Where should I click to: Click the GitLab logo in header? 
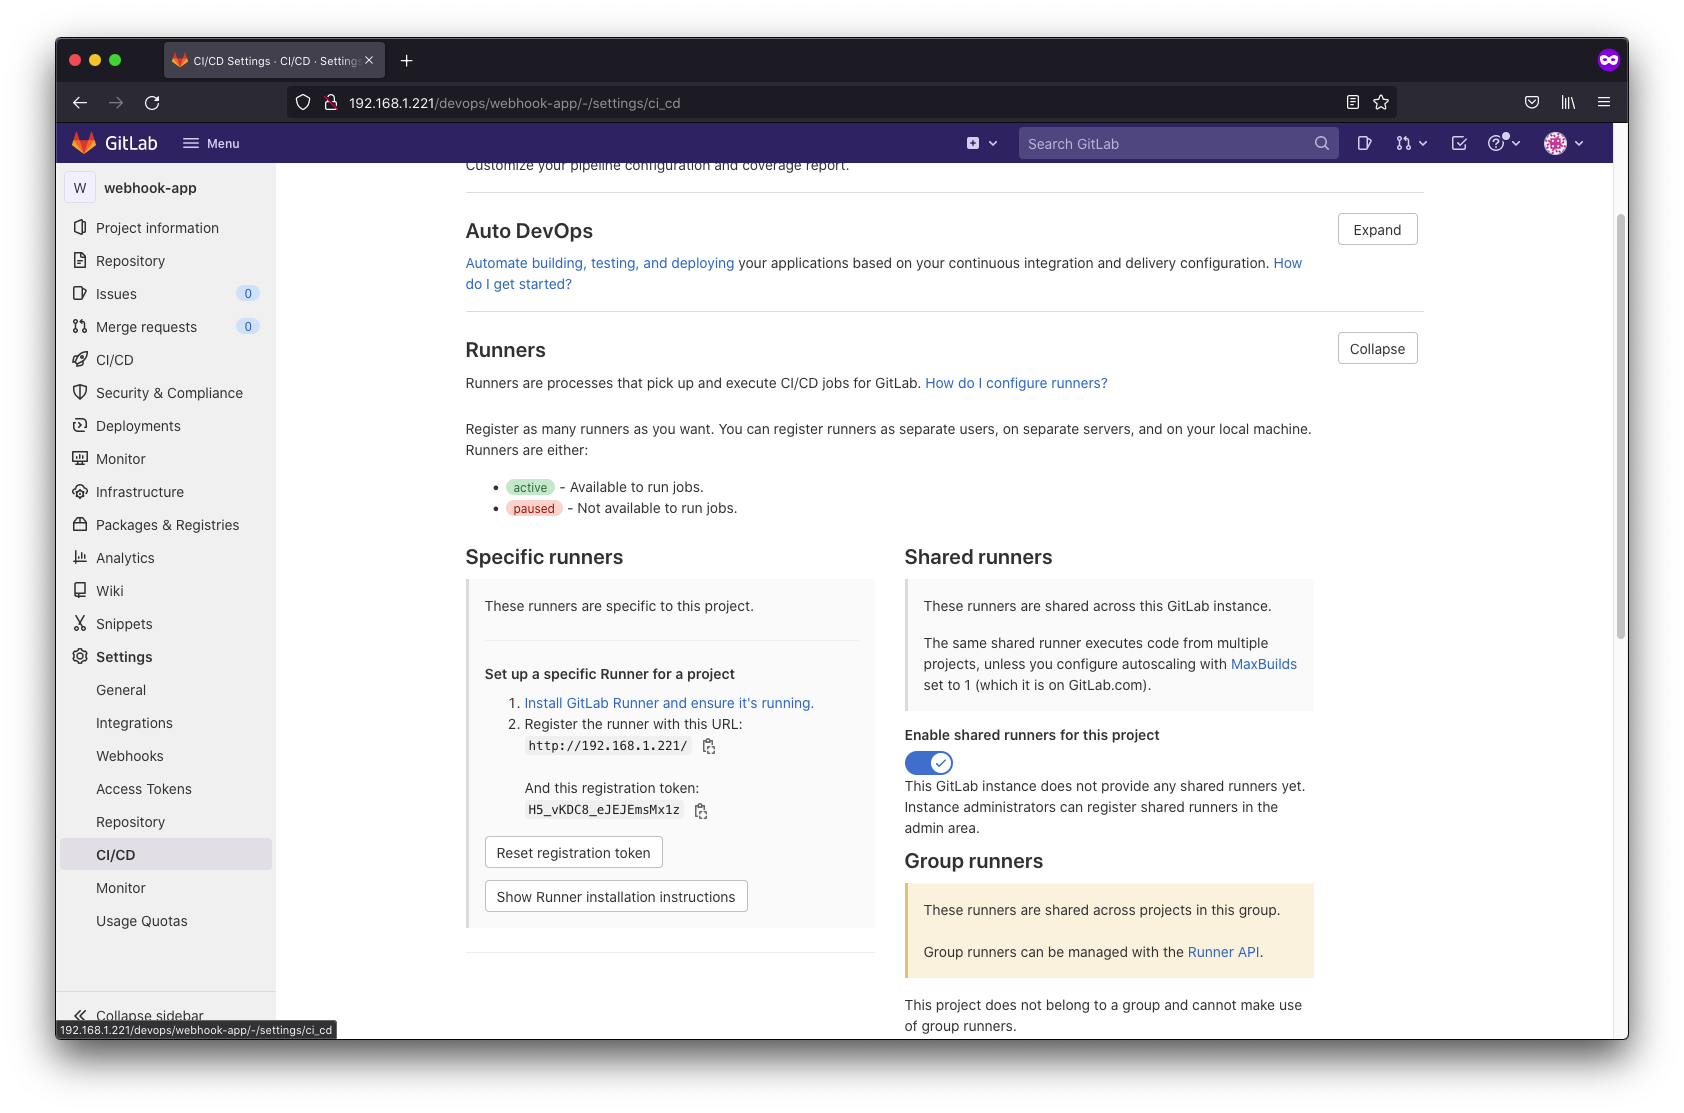point(114,143)
